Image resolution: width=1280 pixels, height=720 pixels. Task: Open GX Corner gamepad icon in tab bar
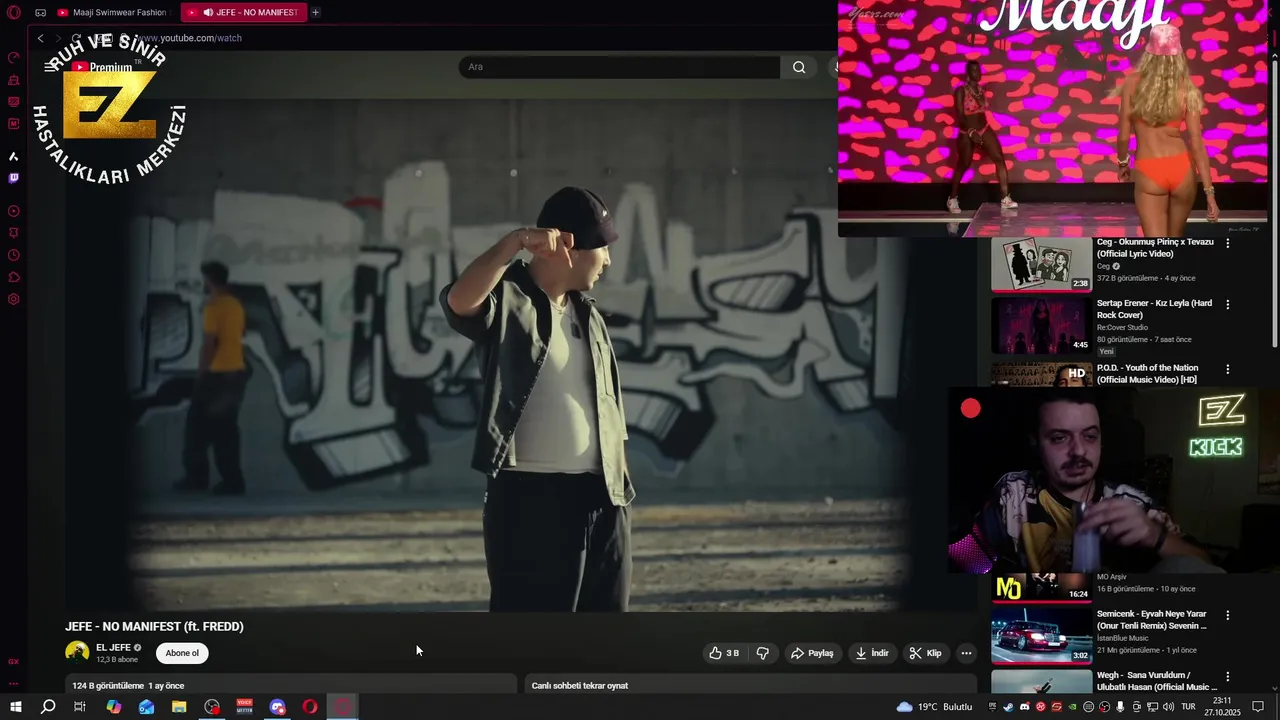[x=40, y=13]
